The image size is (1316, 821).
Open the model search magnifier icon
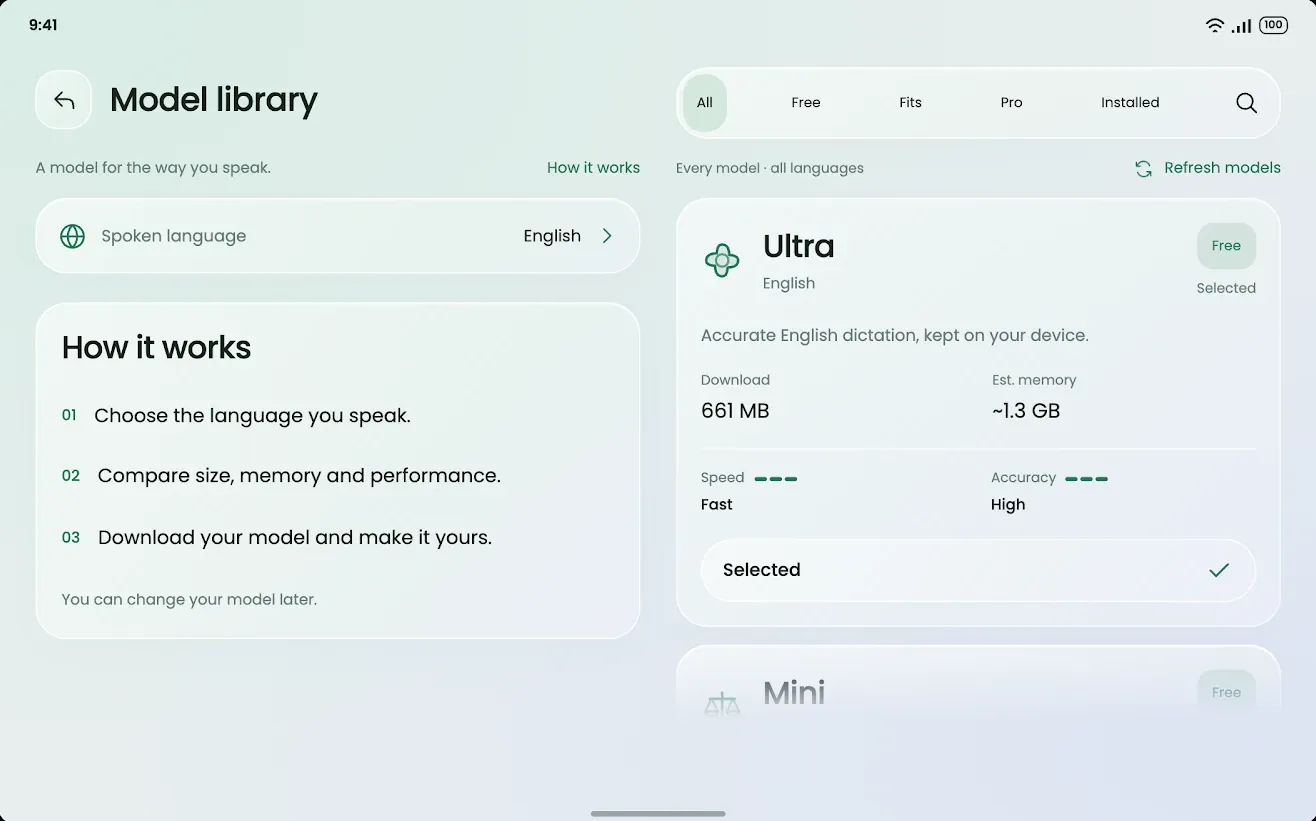[x=1246, y=103]
